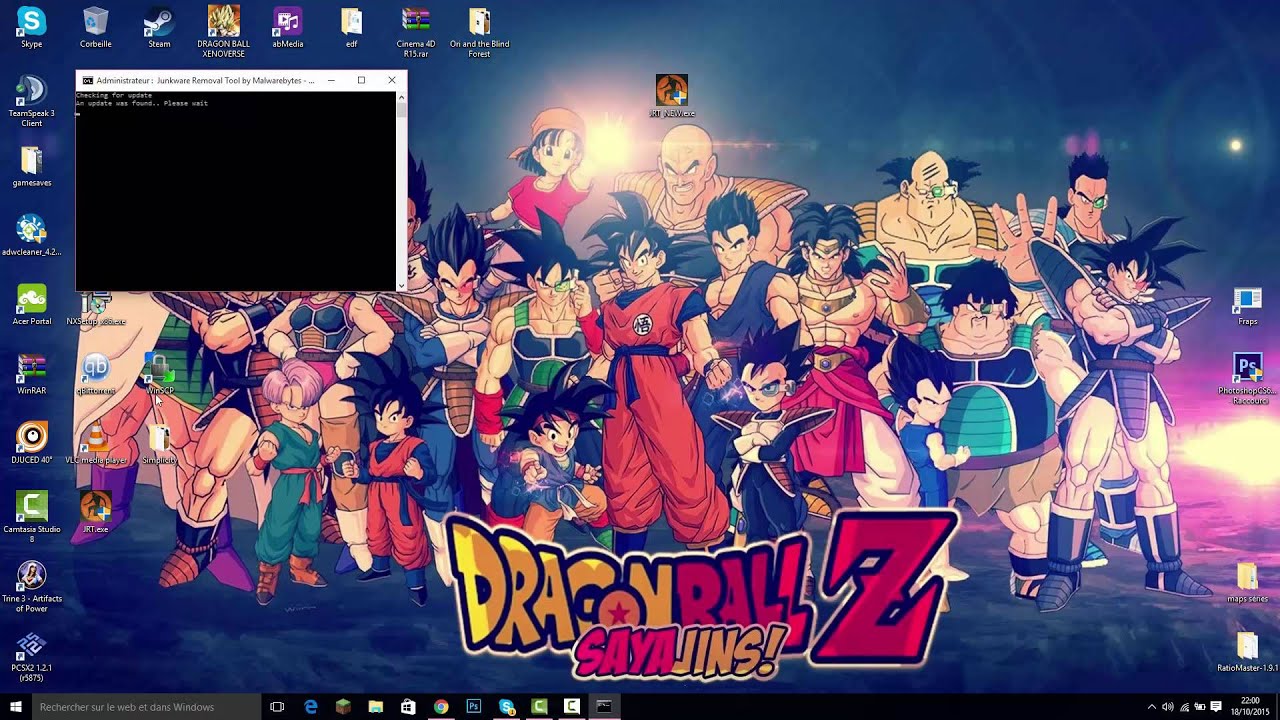This screenshot has width=1280, height=720.
Task: Open the Photoshop CS6 shortcut
Action: pos(1247,378)
